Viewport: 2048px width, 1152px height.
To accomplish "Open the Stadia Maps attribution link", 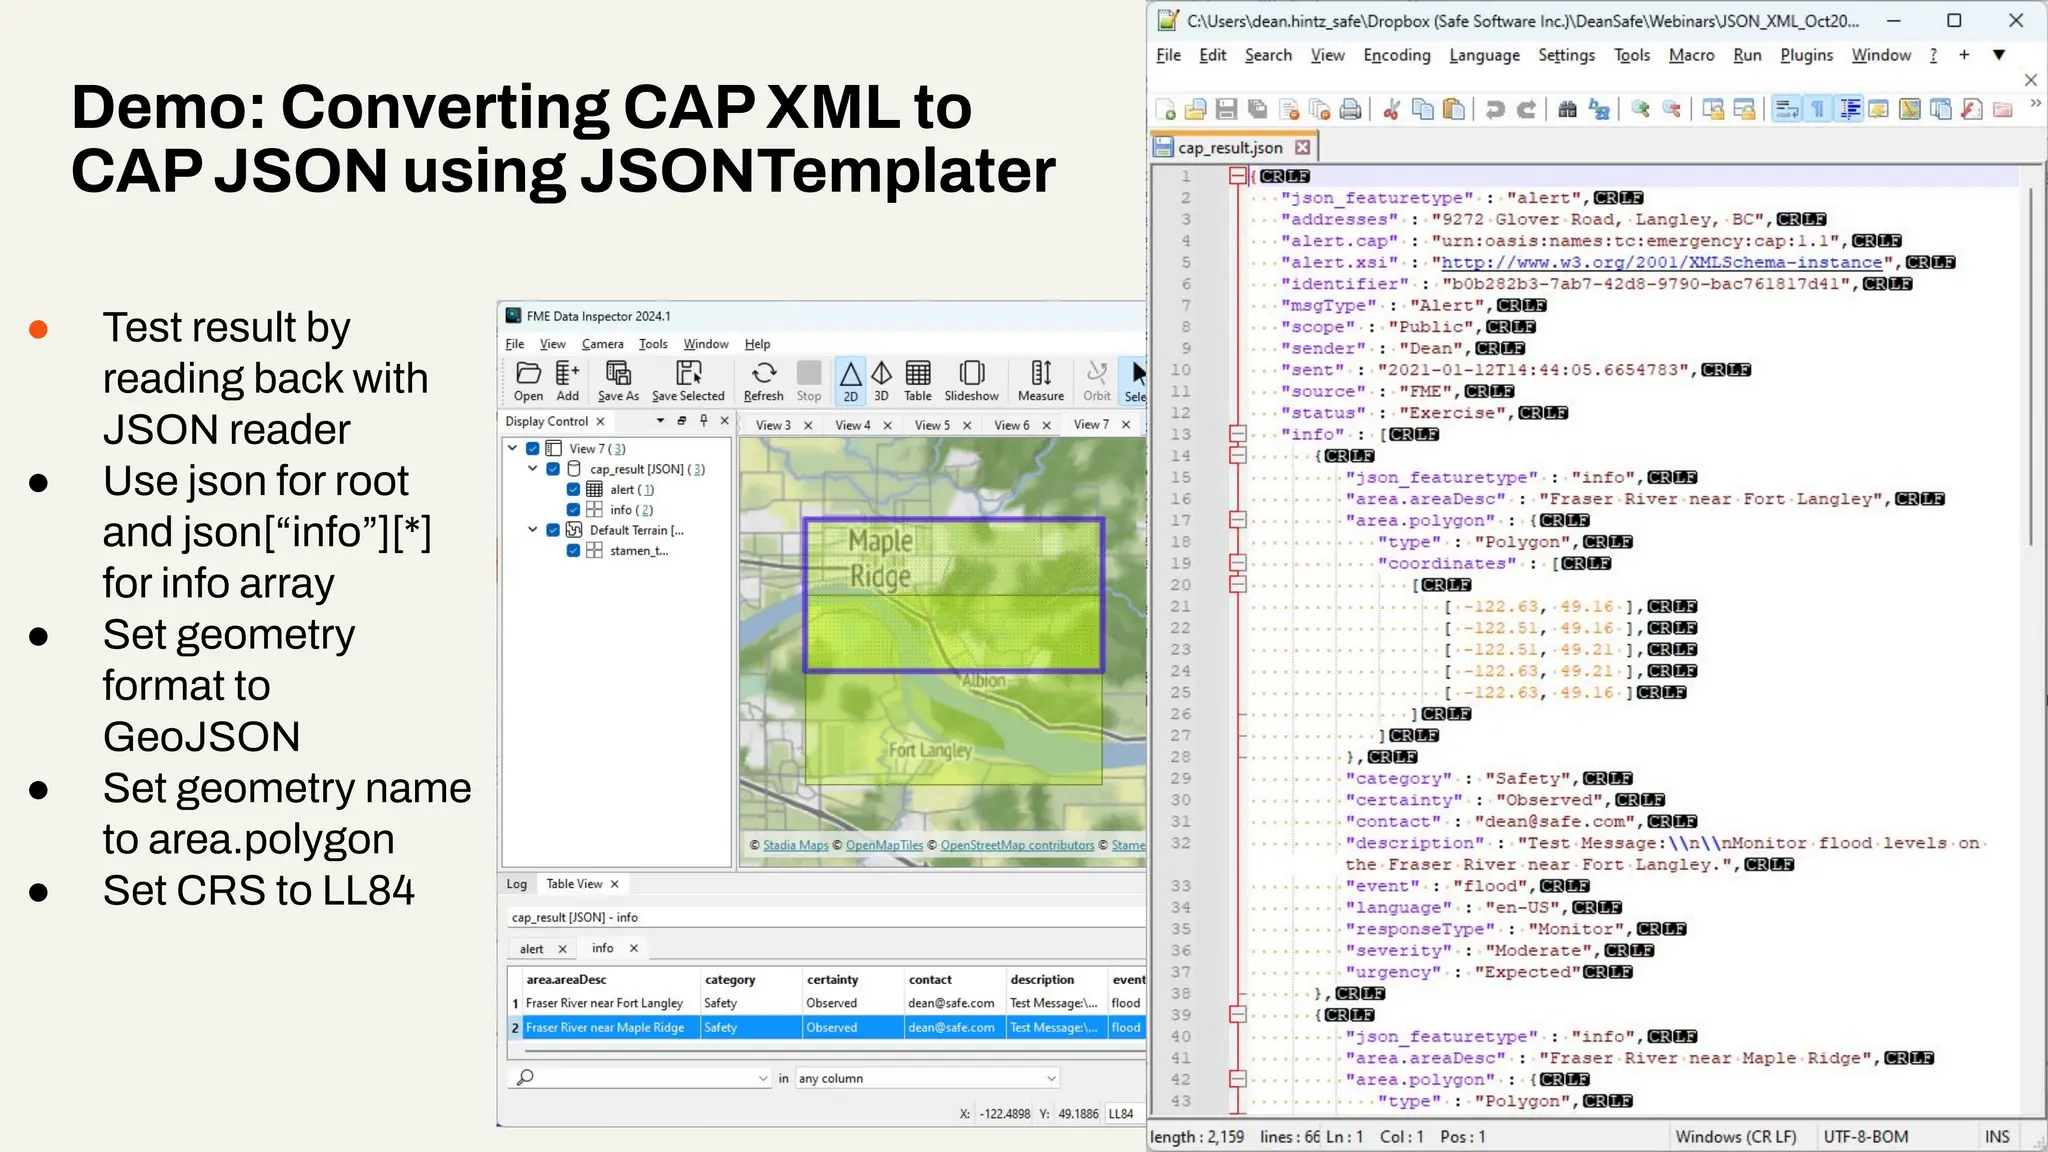I will [x=796, y=845].
